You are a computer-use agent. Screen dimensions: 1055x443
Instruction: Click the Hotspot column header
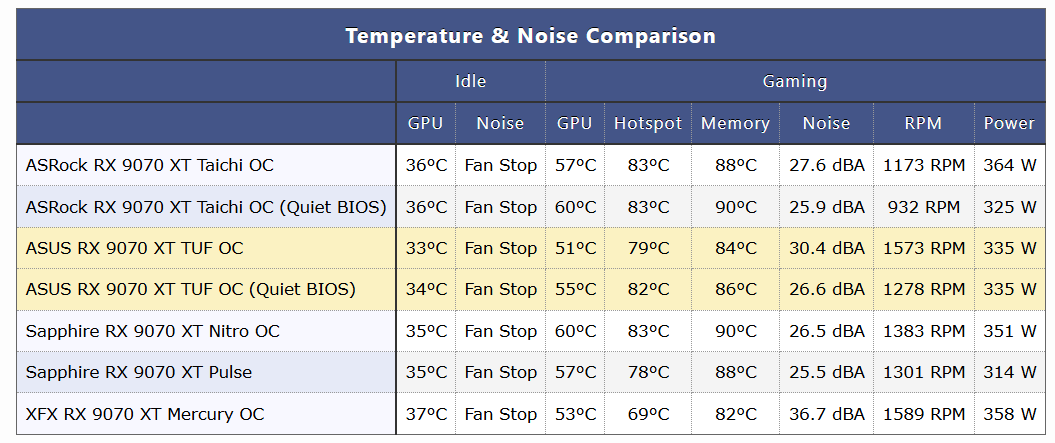tap(648, 124)
